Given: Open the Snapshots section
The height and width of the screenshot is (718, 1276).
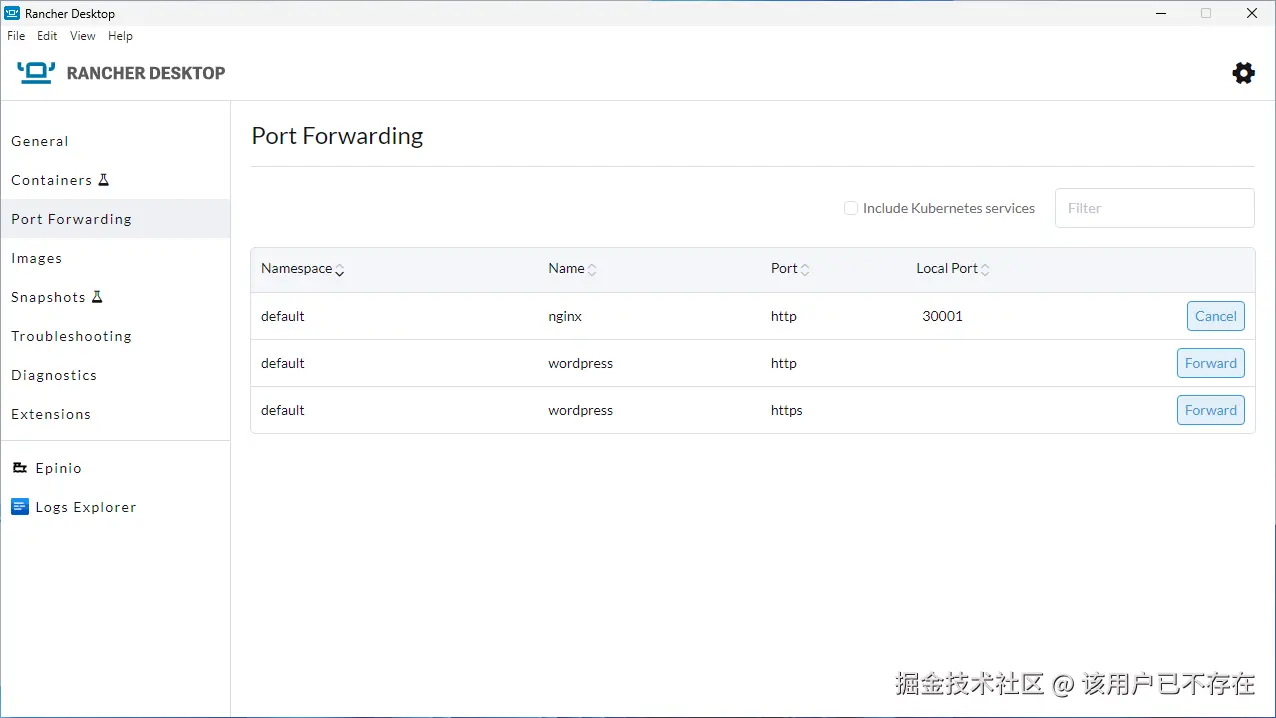Looking at the screenshot, I should click(x=115, y=297).
